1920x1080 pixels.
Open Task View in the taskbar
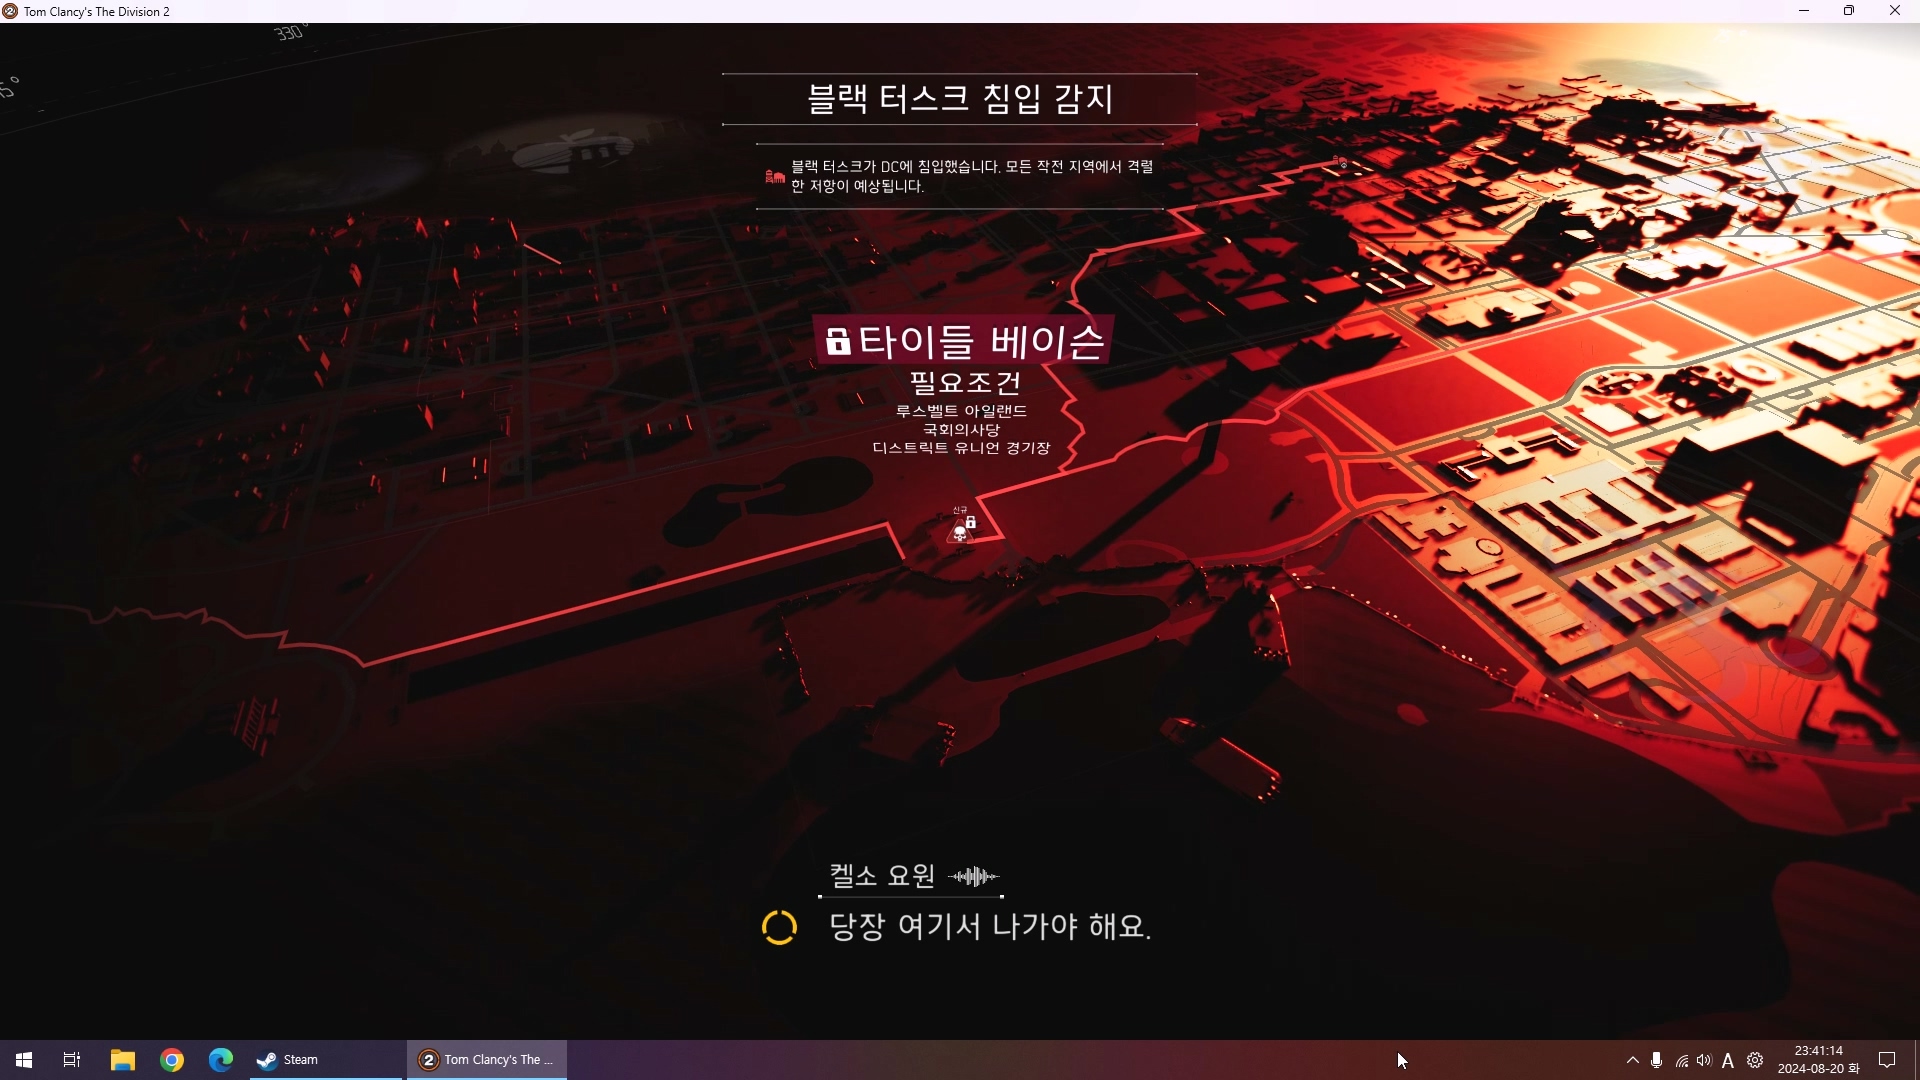72,1060
